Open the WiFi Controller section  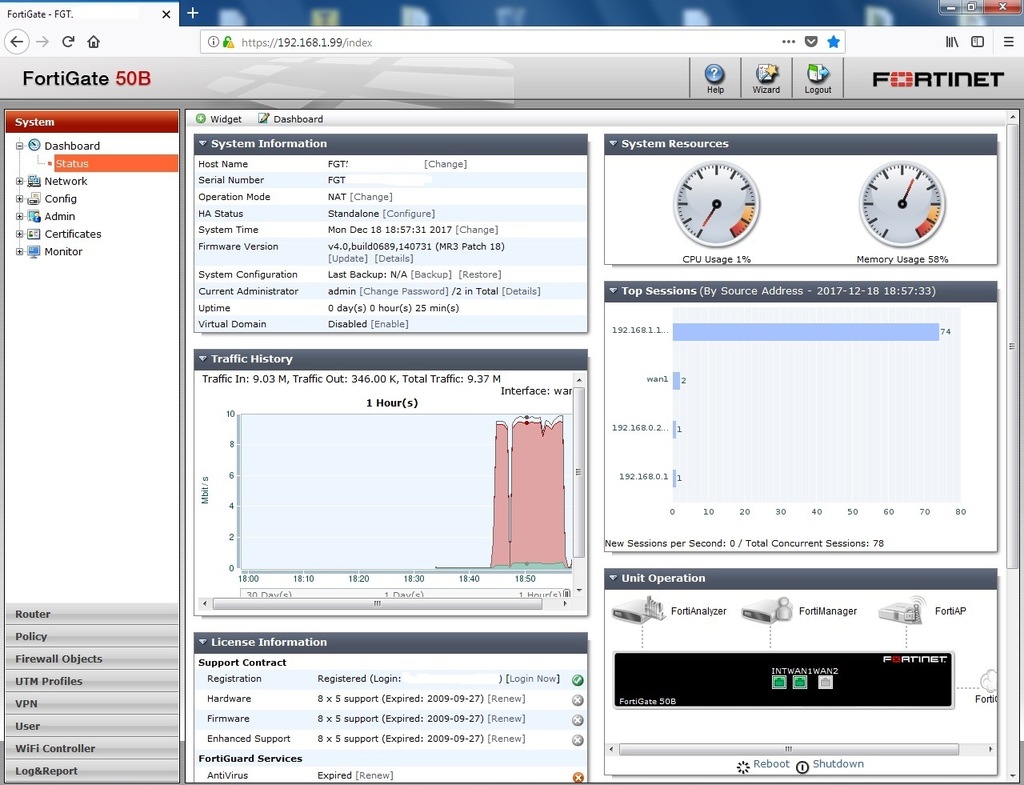(x=91, y=748)
